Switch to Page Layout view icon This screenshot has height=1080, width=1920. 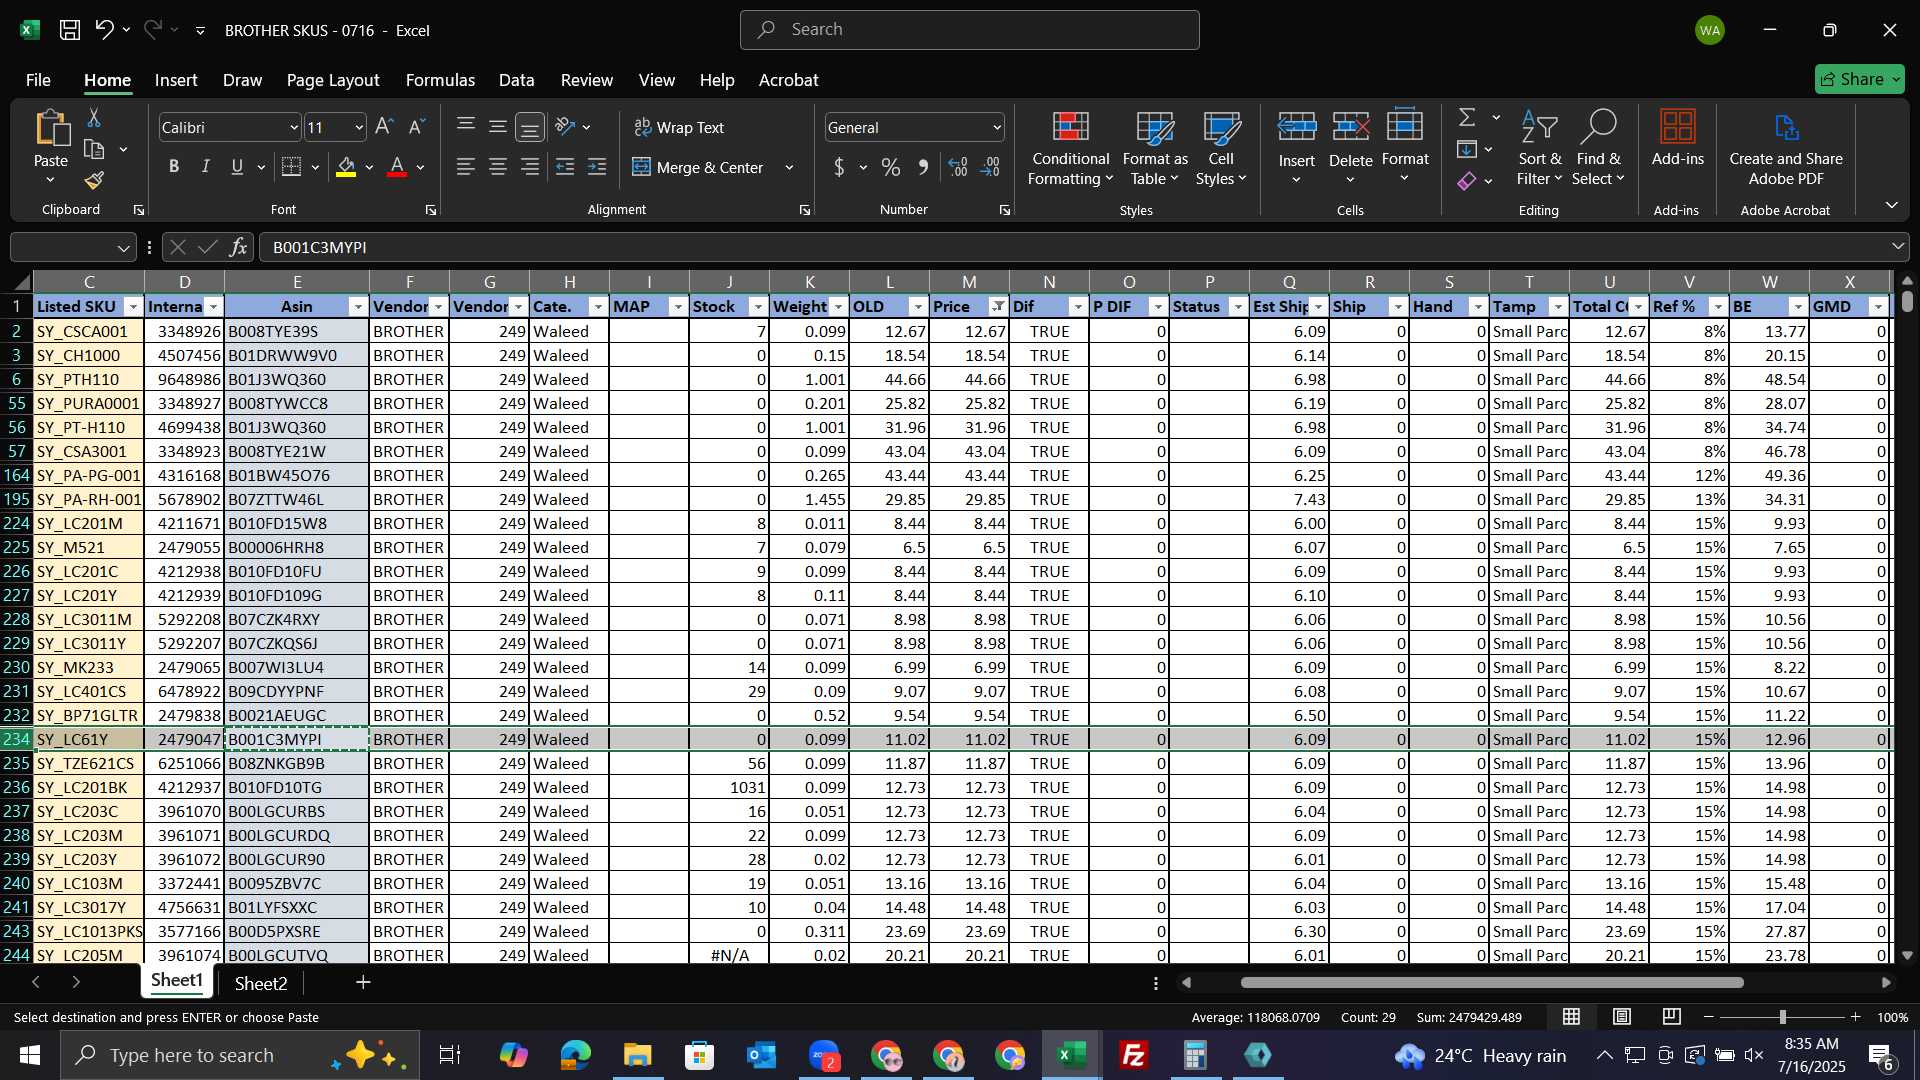(x=1622, y=1017)
